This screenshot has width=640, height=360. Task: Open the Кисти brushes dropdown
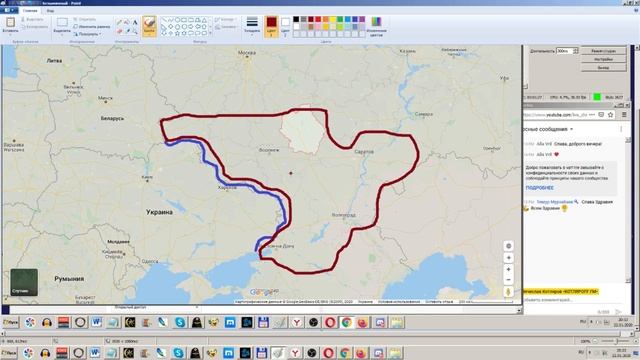tap(149, 34)
